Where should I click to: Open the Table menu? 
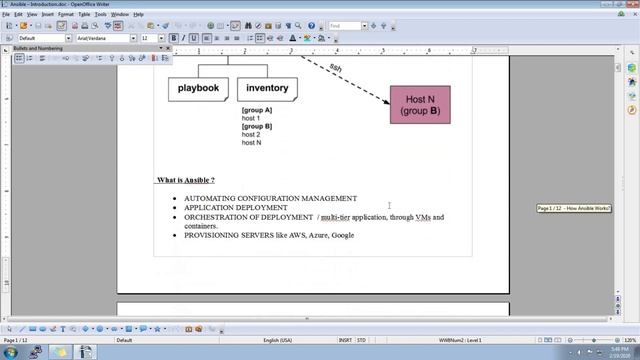tap(84, 14)
